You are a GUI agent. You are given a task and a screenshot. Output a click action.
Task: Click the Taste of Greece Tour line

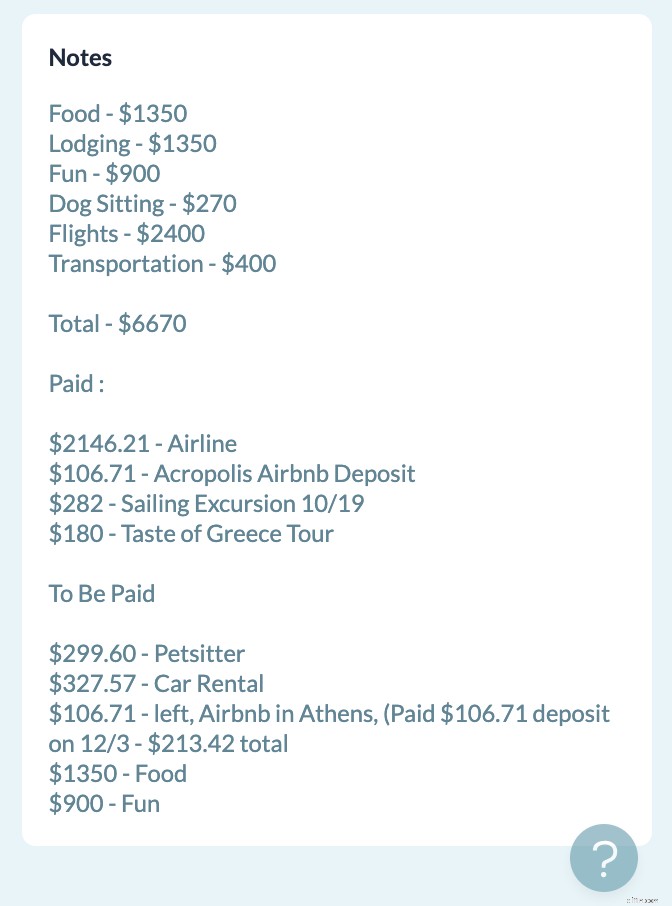click(193, 533)
